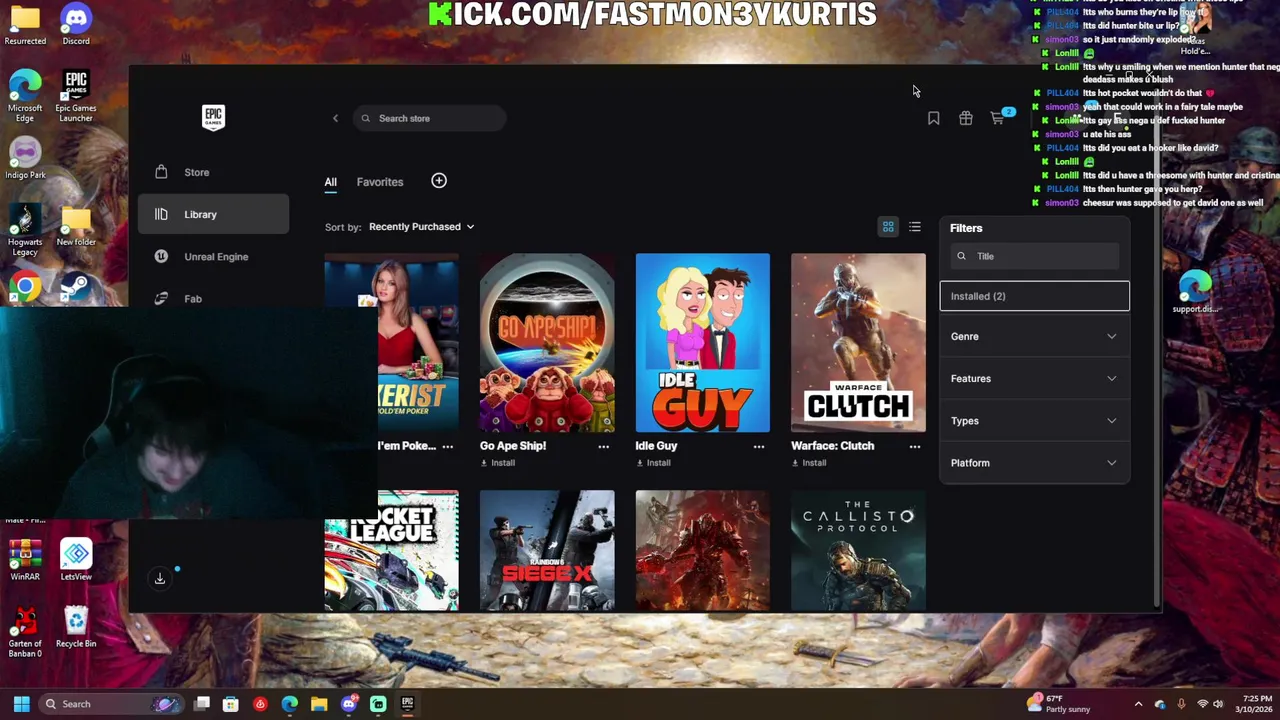Open Warface: Clutch game cover

click(858, 343)
